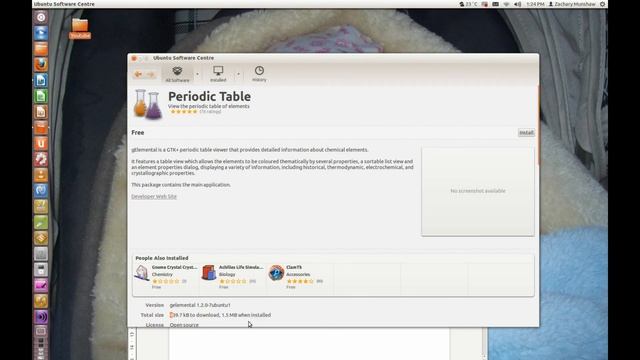Open the folder on the desktop
This screenshot has width=640, height=360.
pos(80,29)
